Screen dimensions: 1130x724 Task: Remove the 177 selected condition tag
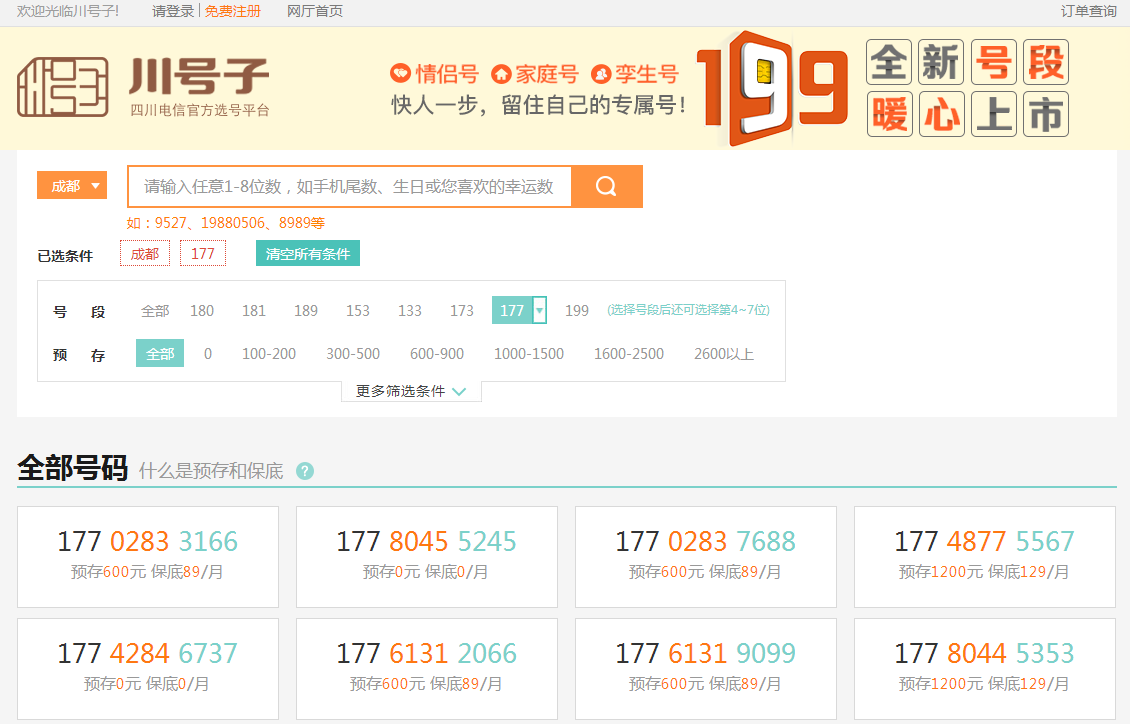pyautogui.click(x=203, y=254)
